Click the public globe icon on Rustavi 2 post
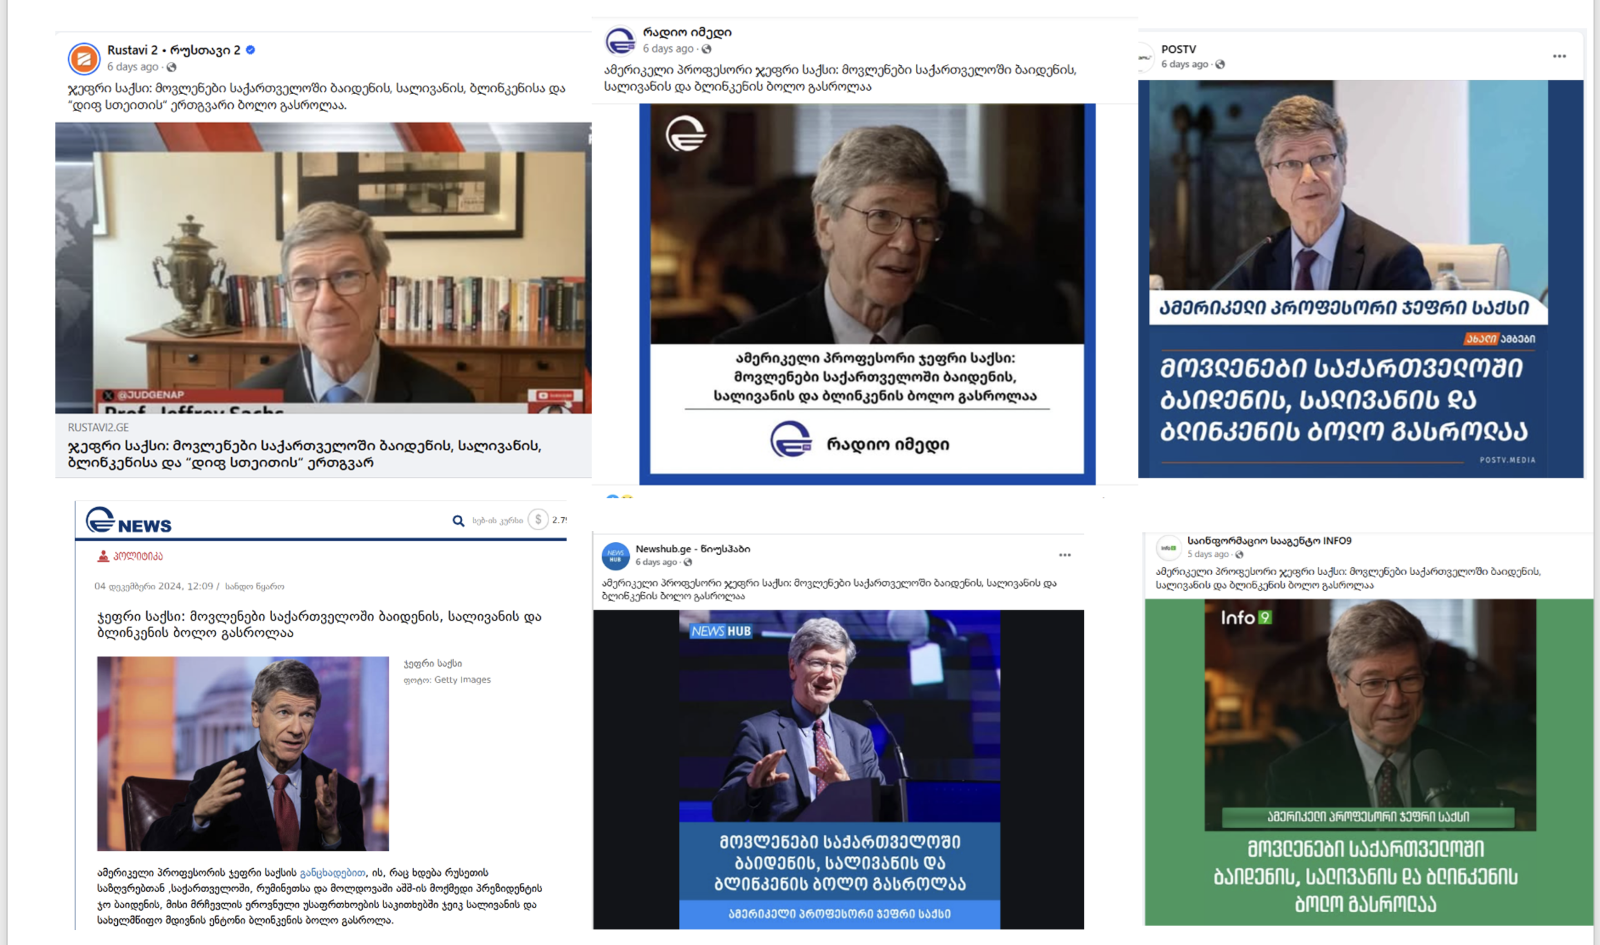This screenshot has height=945, width=1600. pos(171,67)
